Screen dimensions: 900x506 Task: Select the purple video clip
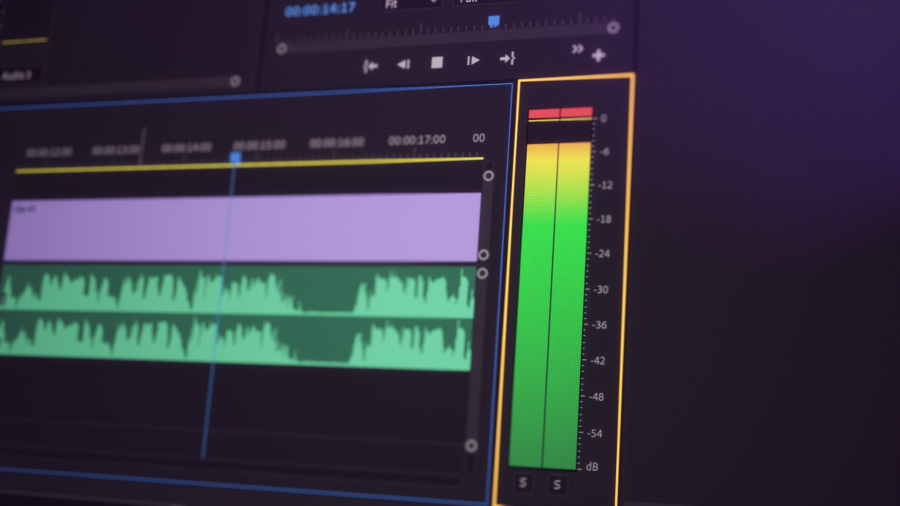pos(243,227)
